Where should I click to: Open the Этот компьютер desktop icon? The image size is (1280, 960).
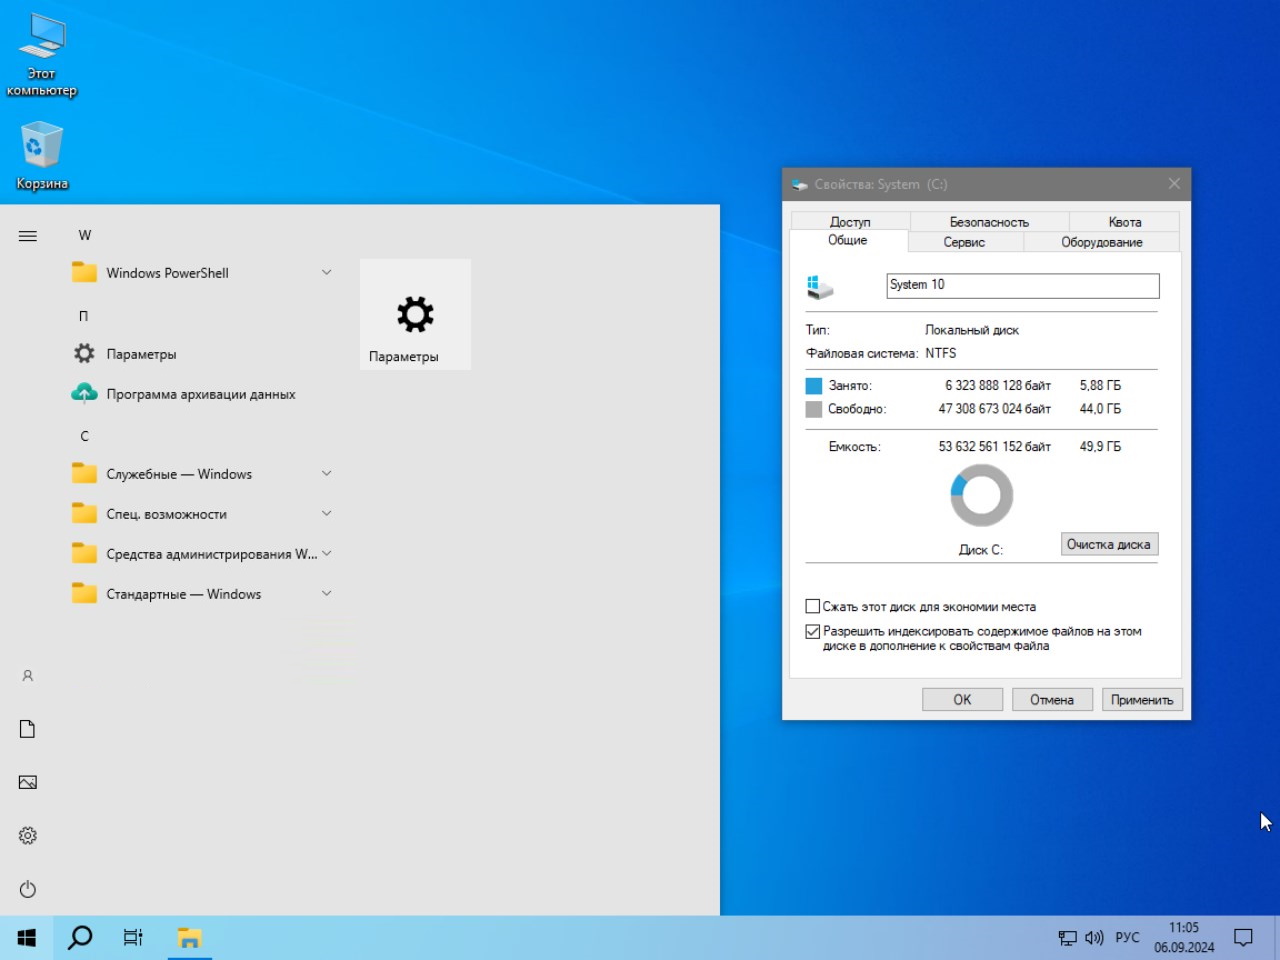click(41, 56)
